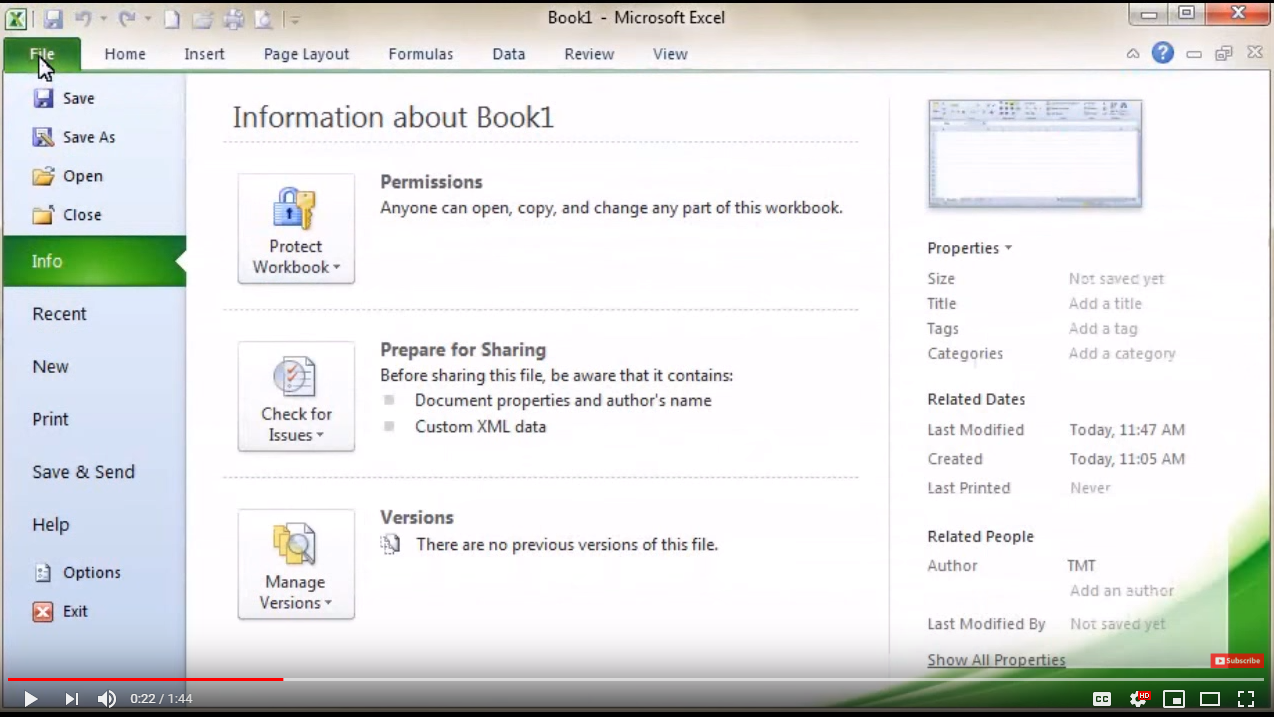1274x717 pixels.
Task: Click the Redo icon in Quick Access Toolbar
Action: tap(127, 18)
